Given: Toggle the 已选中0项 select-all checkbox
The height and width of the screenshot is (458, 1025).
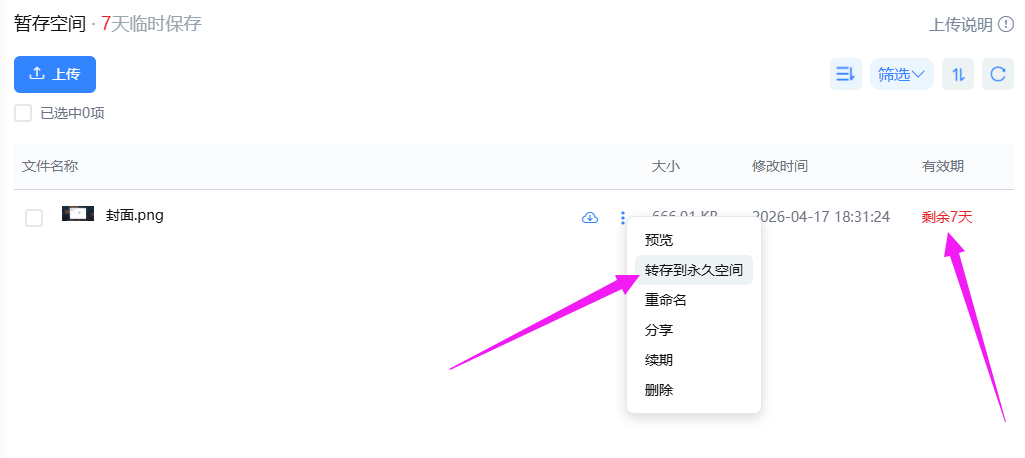Looking at the screenshot, I should click(23, 113).
